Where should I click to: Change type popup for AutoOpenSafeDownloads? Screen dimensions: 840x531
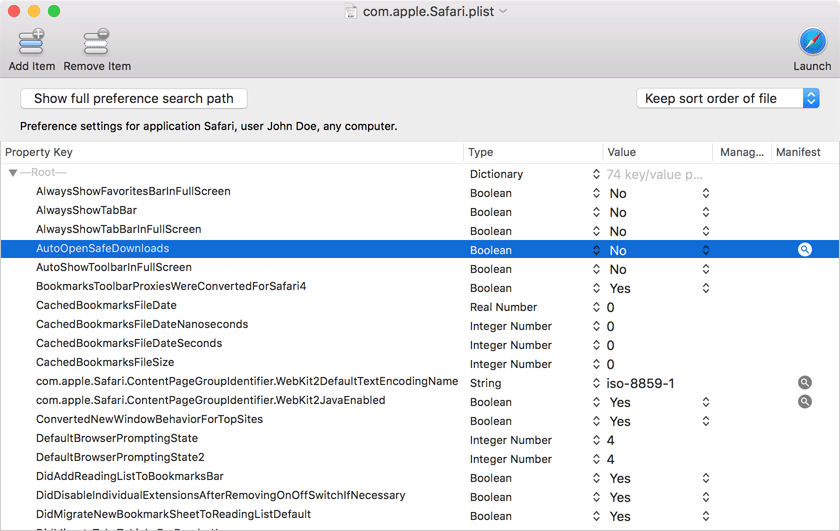point(596,250)
